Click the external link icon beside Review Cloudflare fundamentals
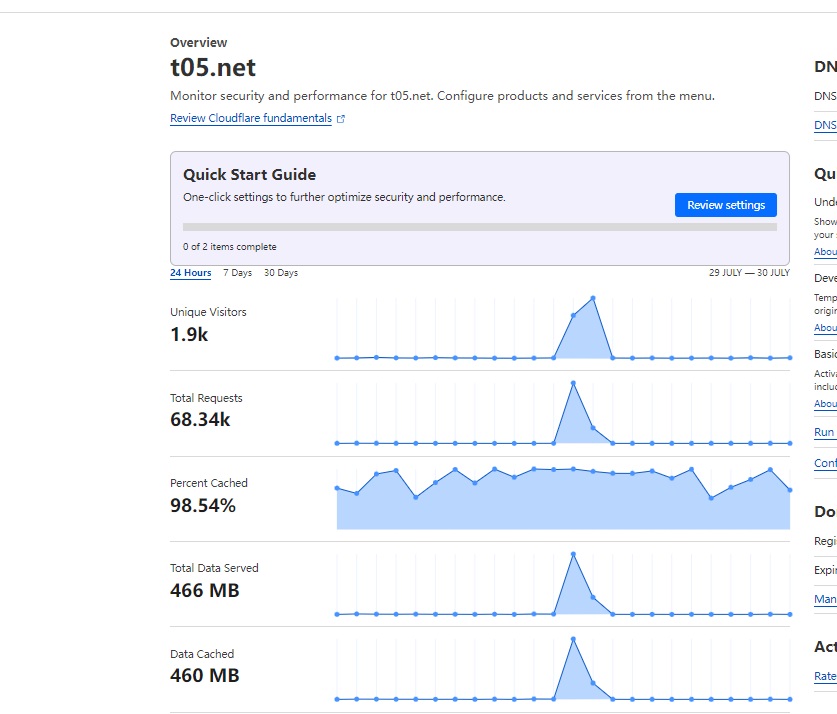The height and width of the screenshot is (714, 837). click(341, 119)
